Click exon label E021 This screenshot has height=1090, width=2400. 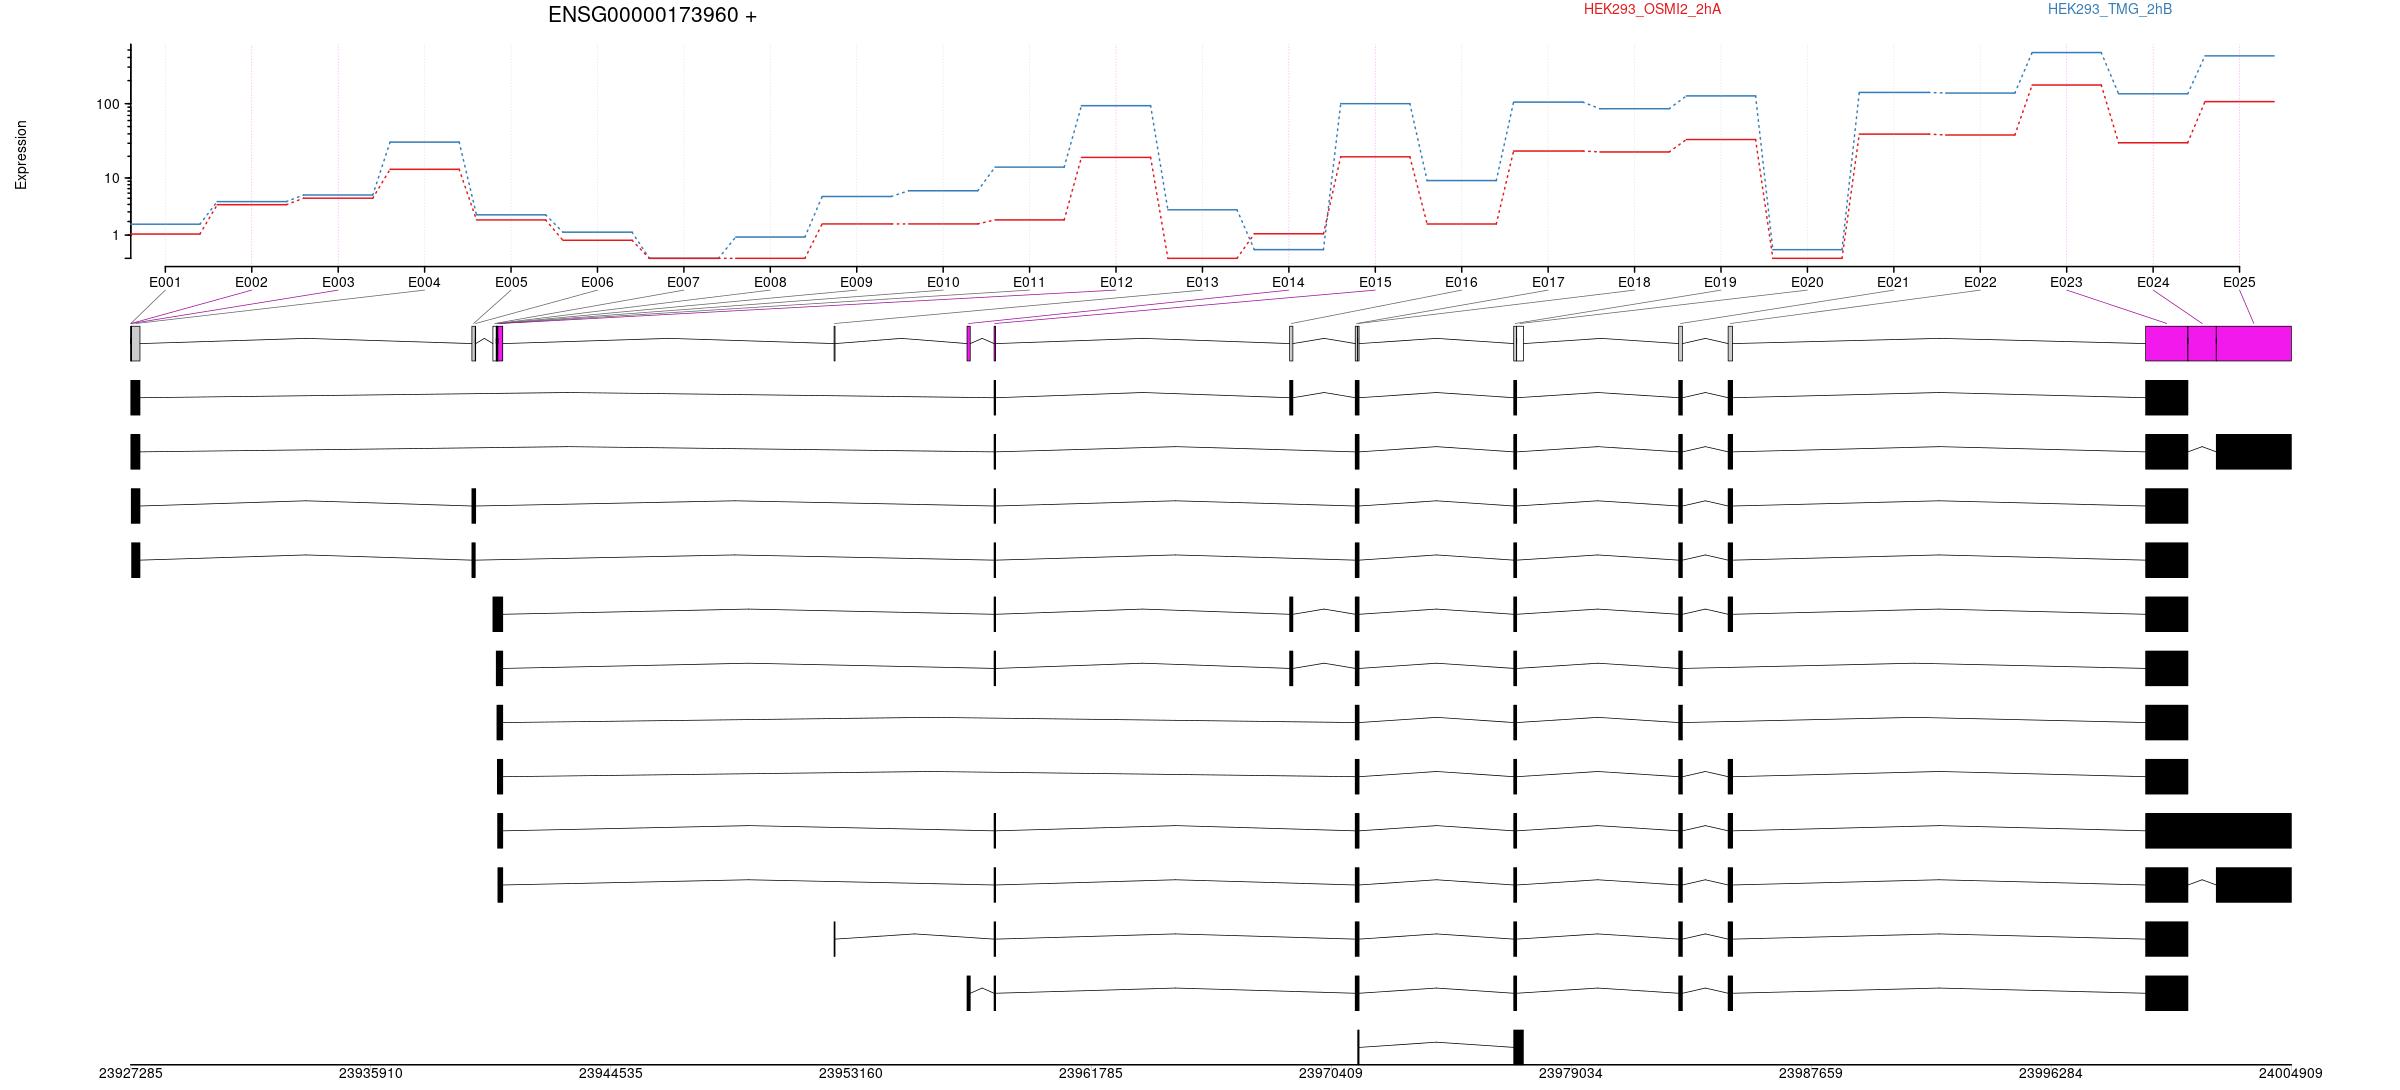(1893, 282)
